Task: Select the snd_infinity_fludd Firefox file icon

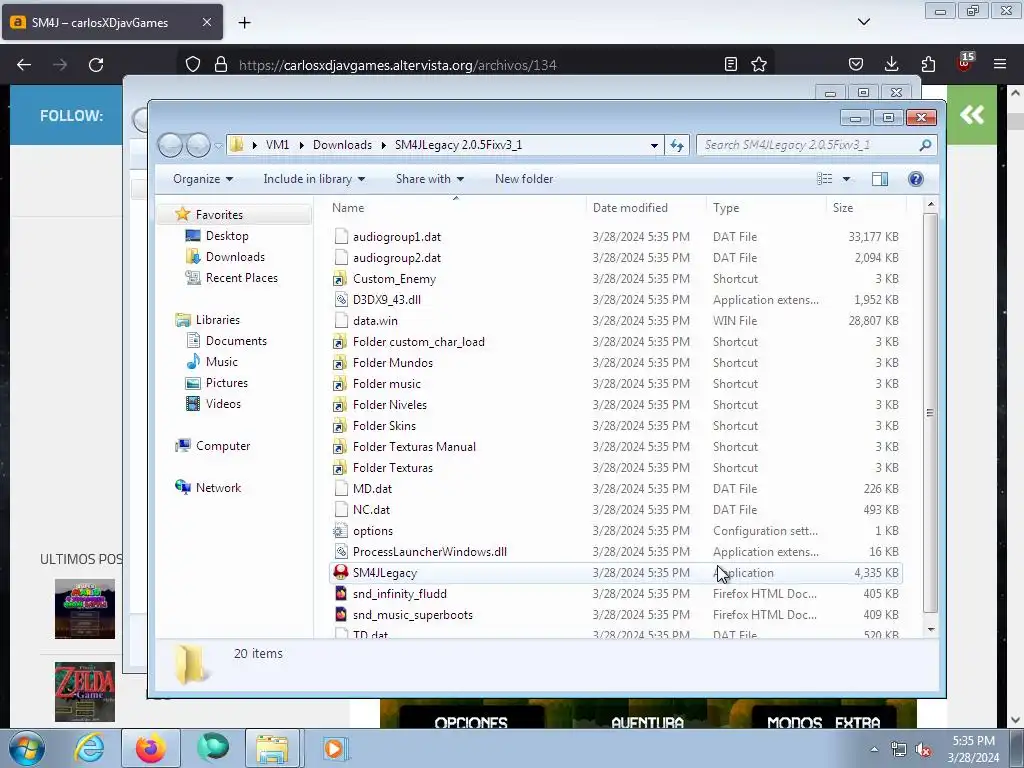Action: click(340, 593)
